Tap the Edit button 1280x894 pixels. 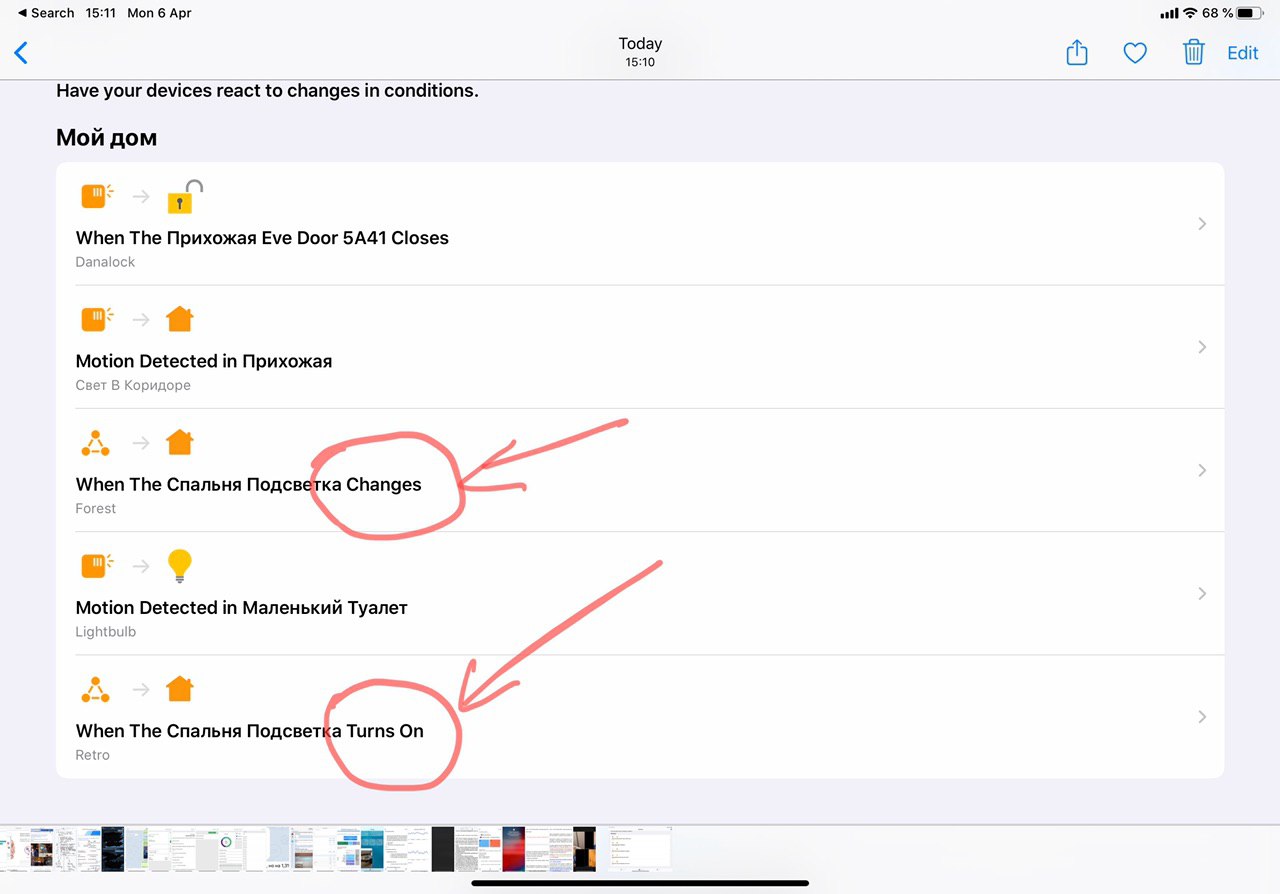[1243, 54]
